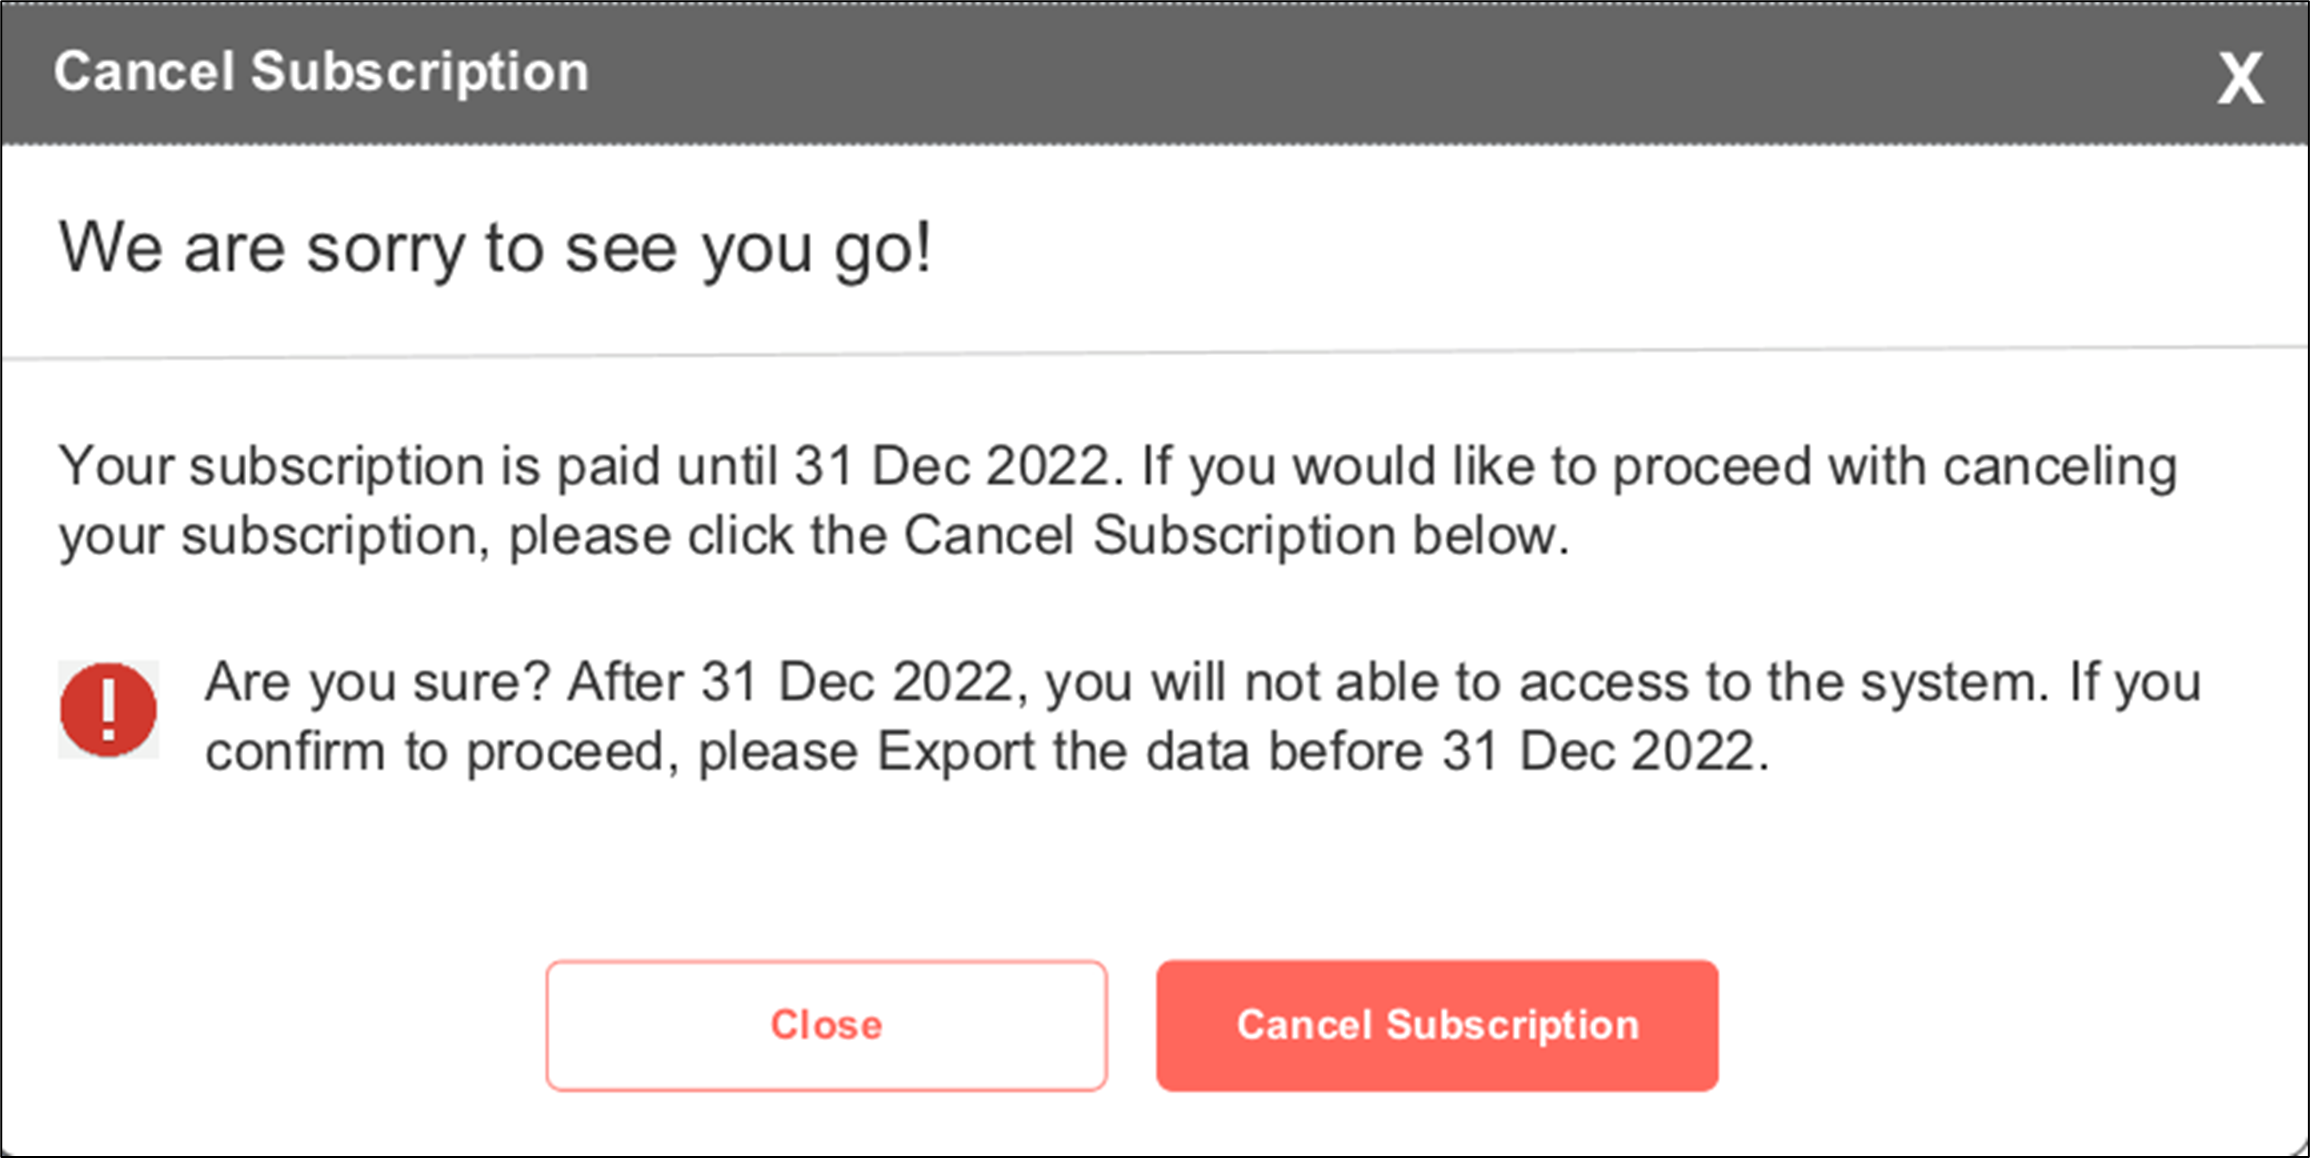Click 'please click the Cancel Subscription below' text
This screenshot has height=1158, width=2310.
[x=1038, y=536]
